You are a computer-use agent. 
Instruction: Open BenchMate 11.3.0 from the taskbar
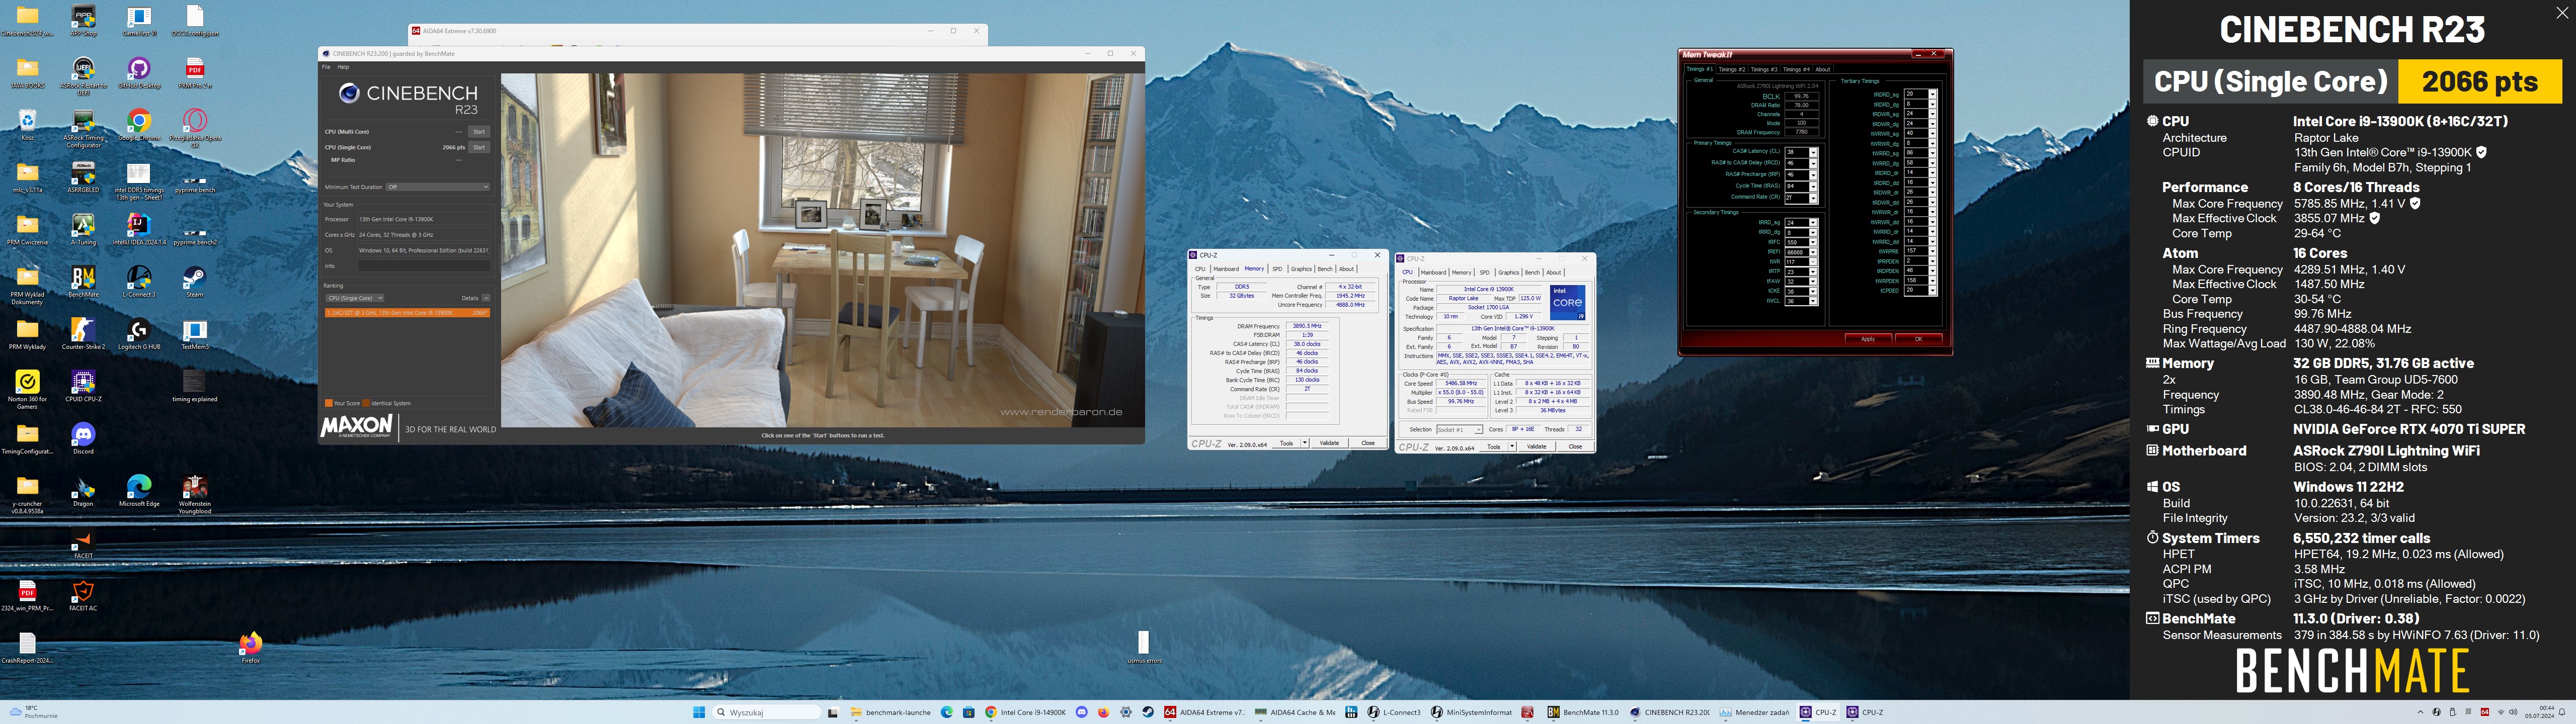[1583, 712]
